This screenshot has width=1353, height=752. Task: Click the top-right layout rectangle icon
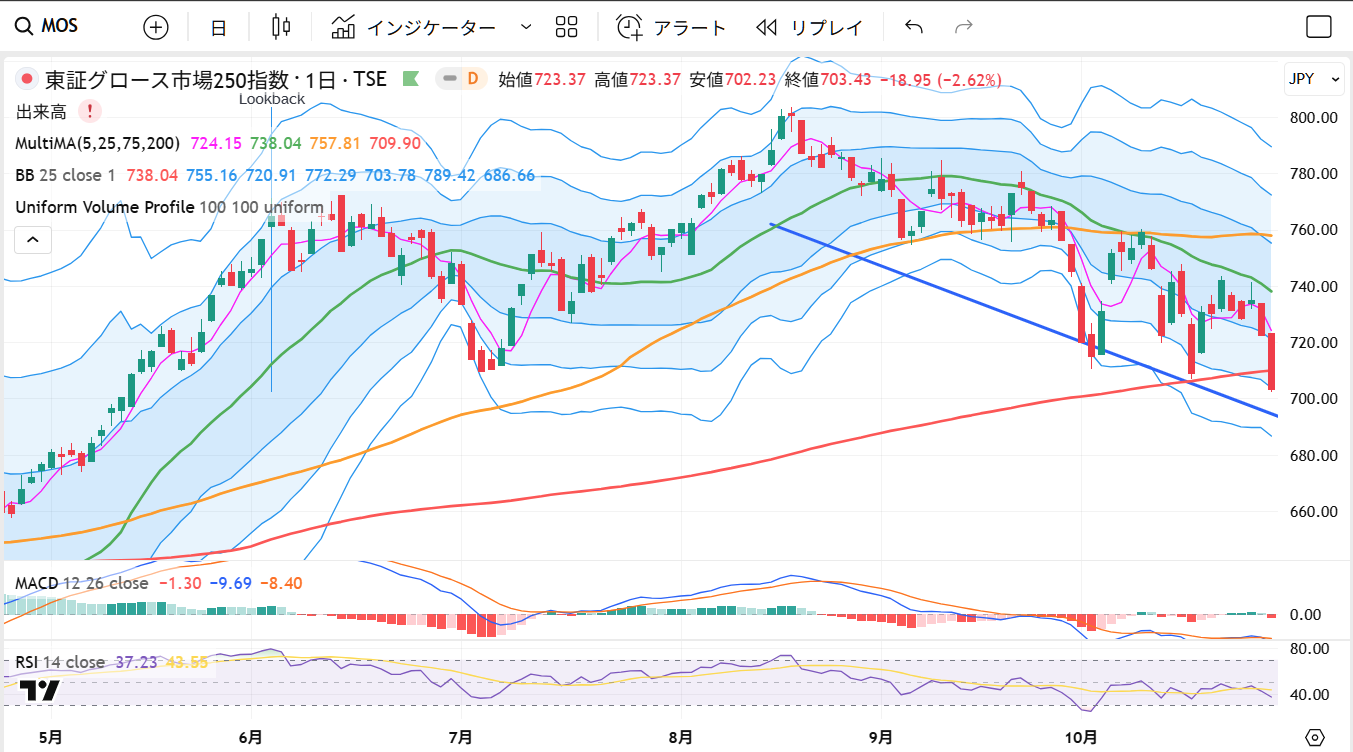[1319, 27]
